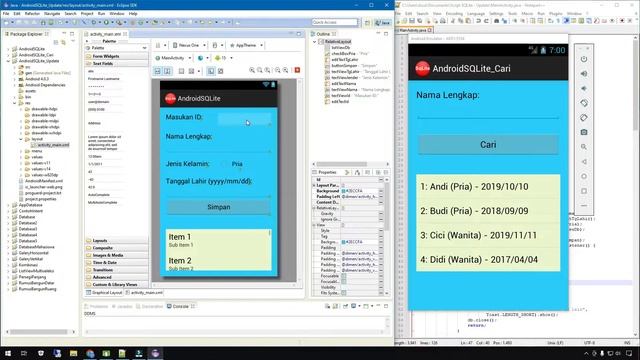The width and height of the screenshot is (640, 360).
Task: Click the emulator overview square icon
Action: (x=584, y=191)
